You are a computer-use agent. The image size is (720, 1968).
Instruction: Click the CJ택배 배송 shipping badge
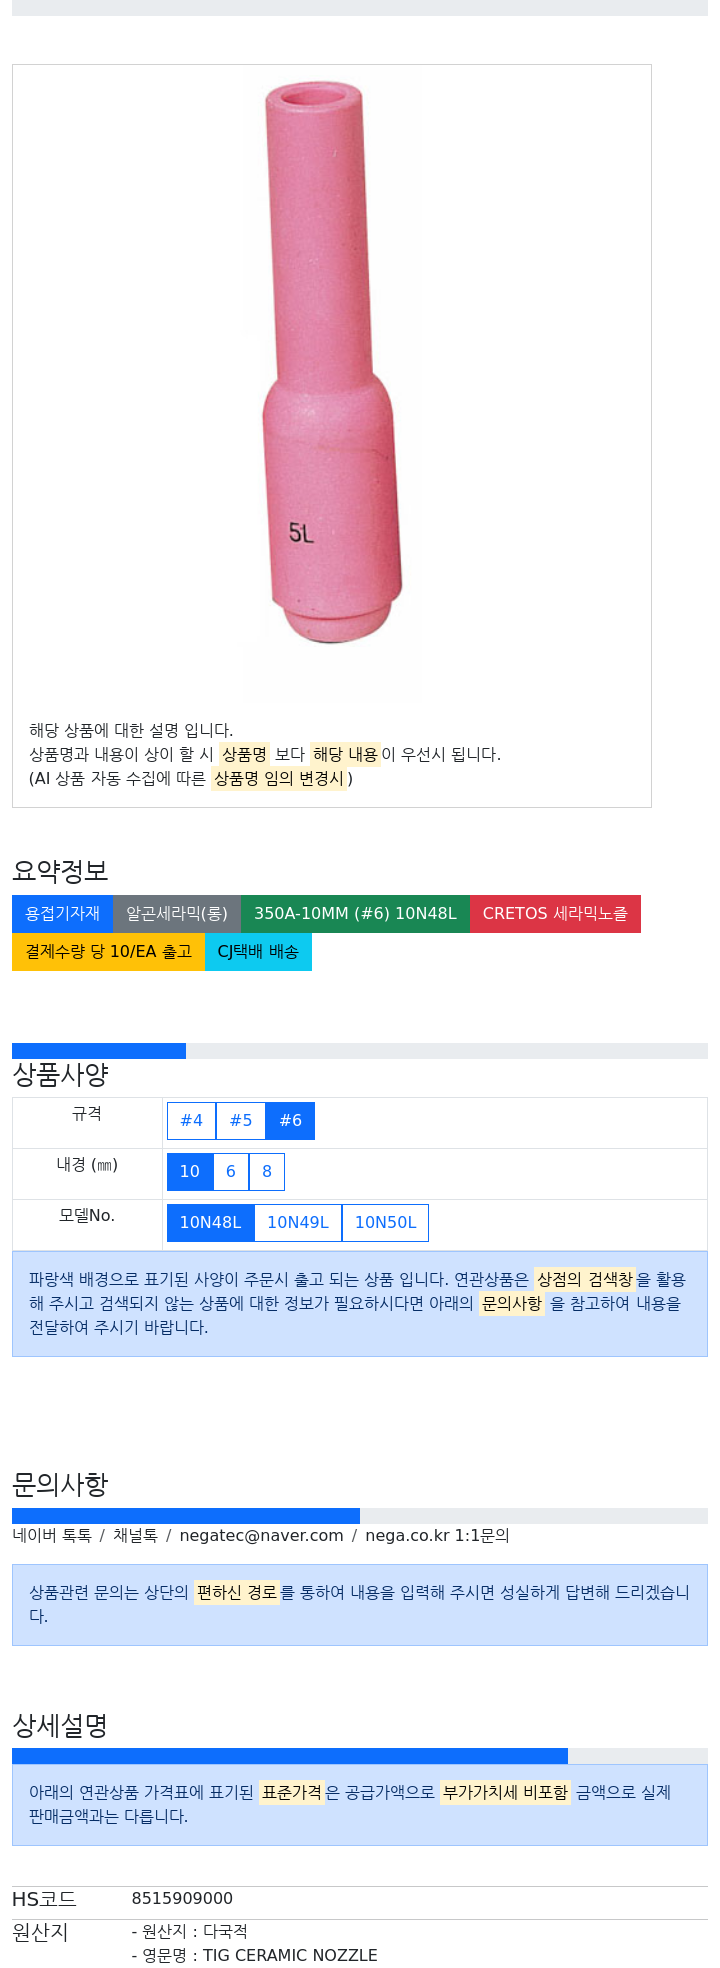[258, 951]
